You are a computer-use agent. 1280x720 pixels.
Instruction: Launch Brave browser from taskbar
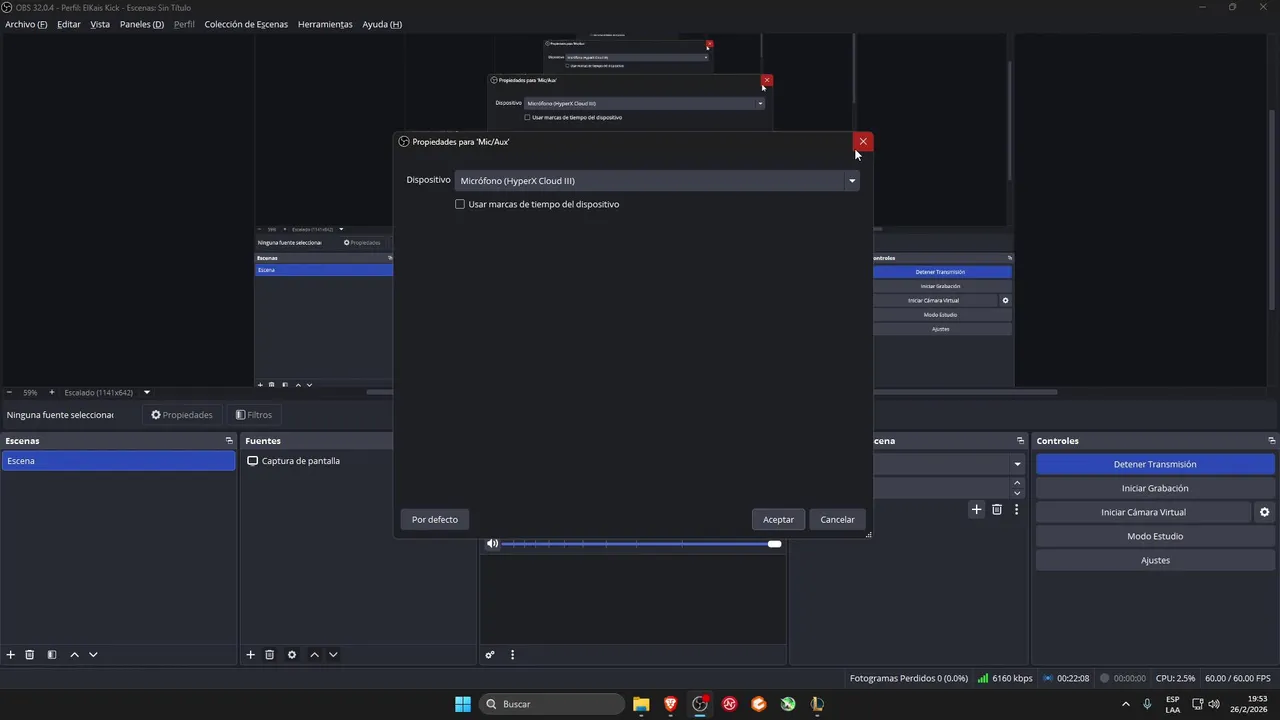(x=671, y=704)
